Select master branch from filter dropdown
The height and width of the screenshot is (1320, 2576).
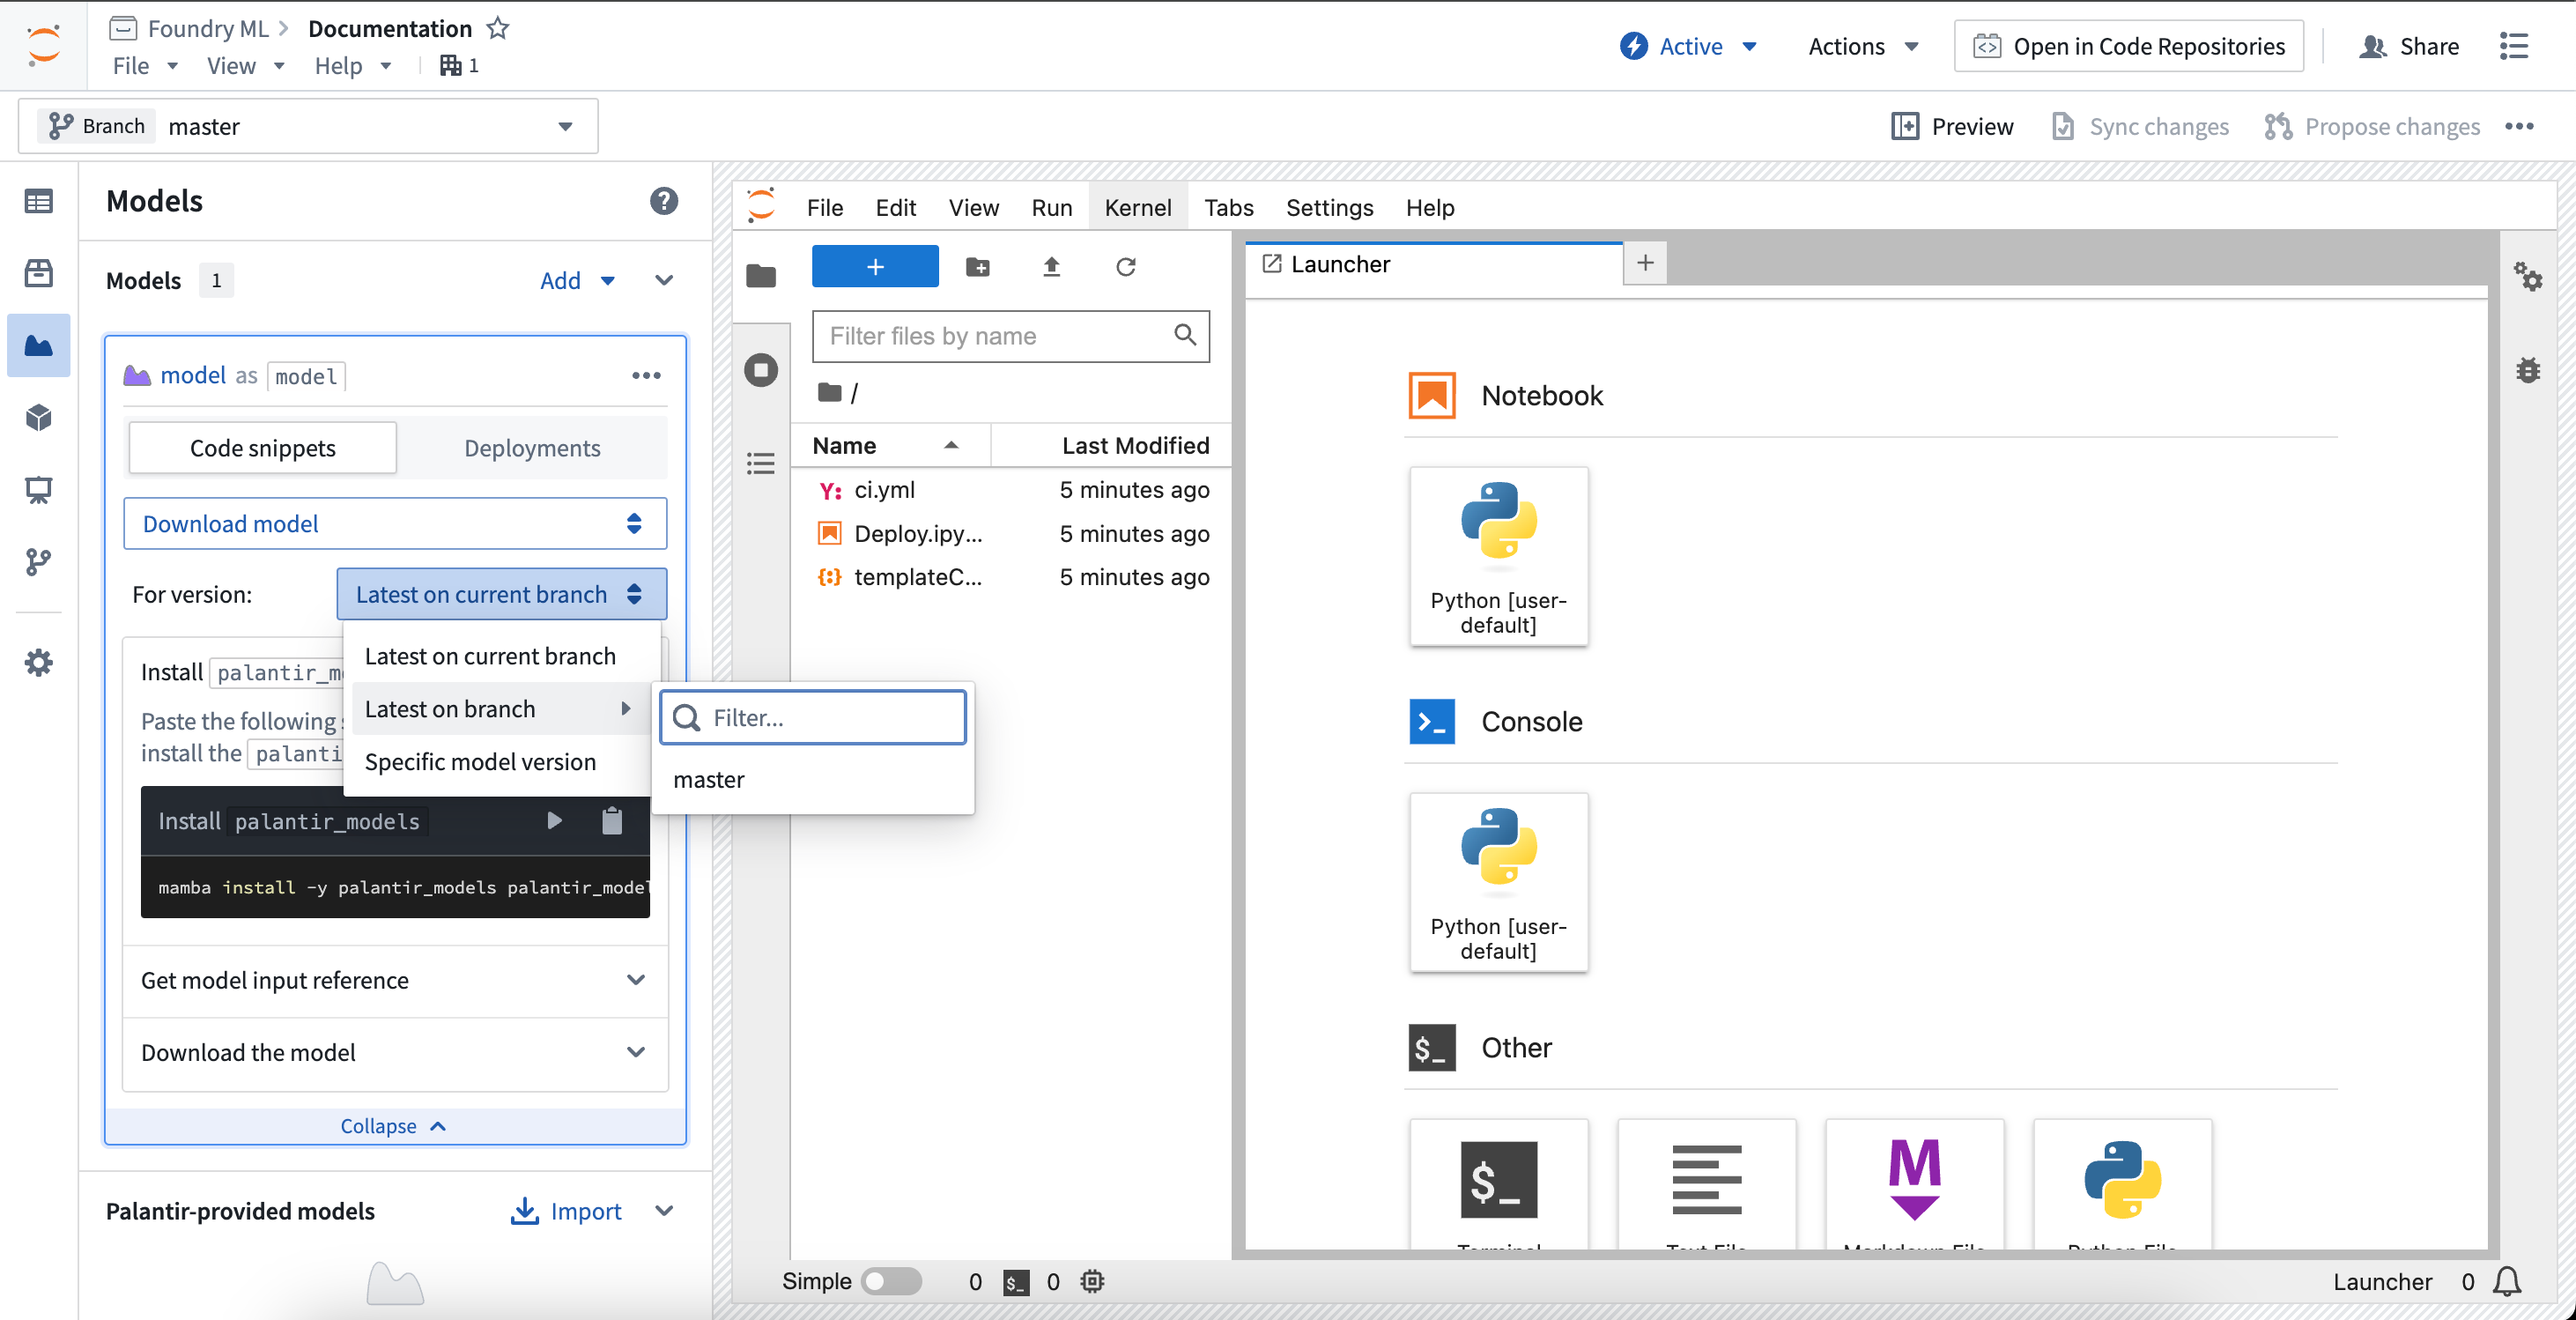pyautogui.click(x=708, y=776)
